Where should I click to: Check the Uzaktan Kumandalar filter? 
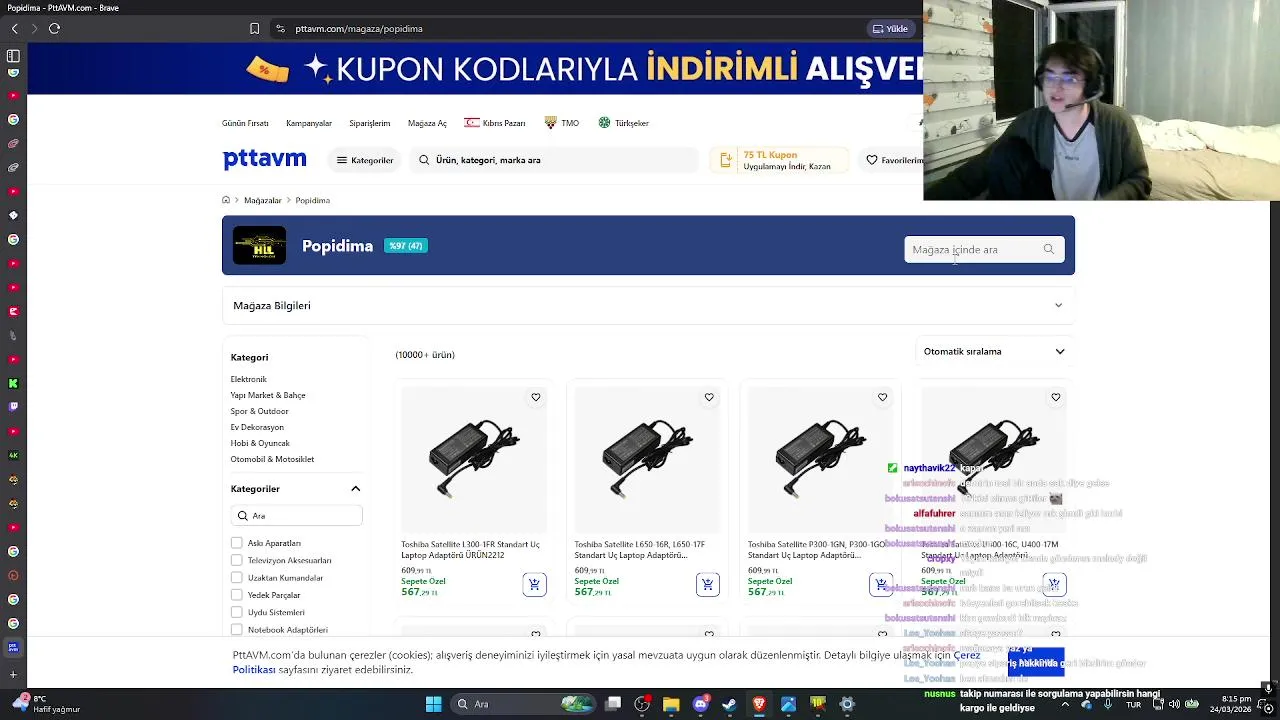click(237, 578)
